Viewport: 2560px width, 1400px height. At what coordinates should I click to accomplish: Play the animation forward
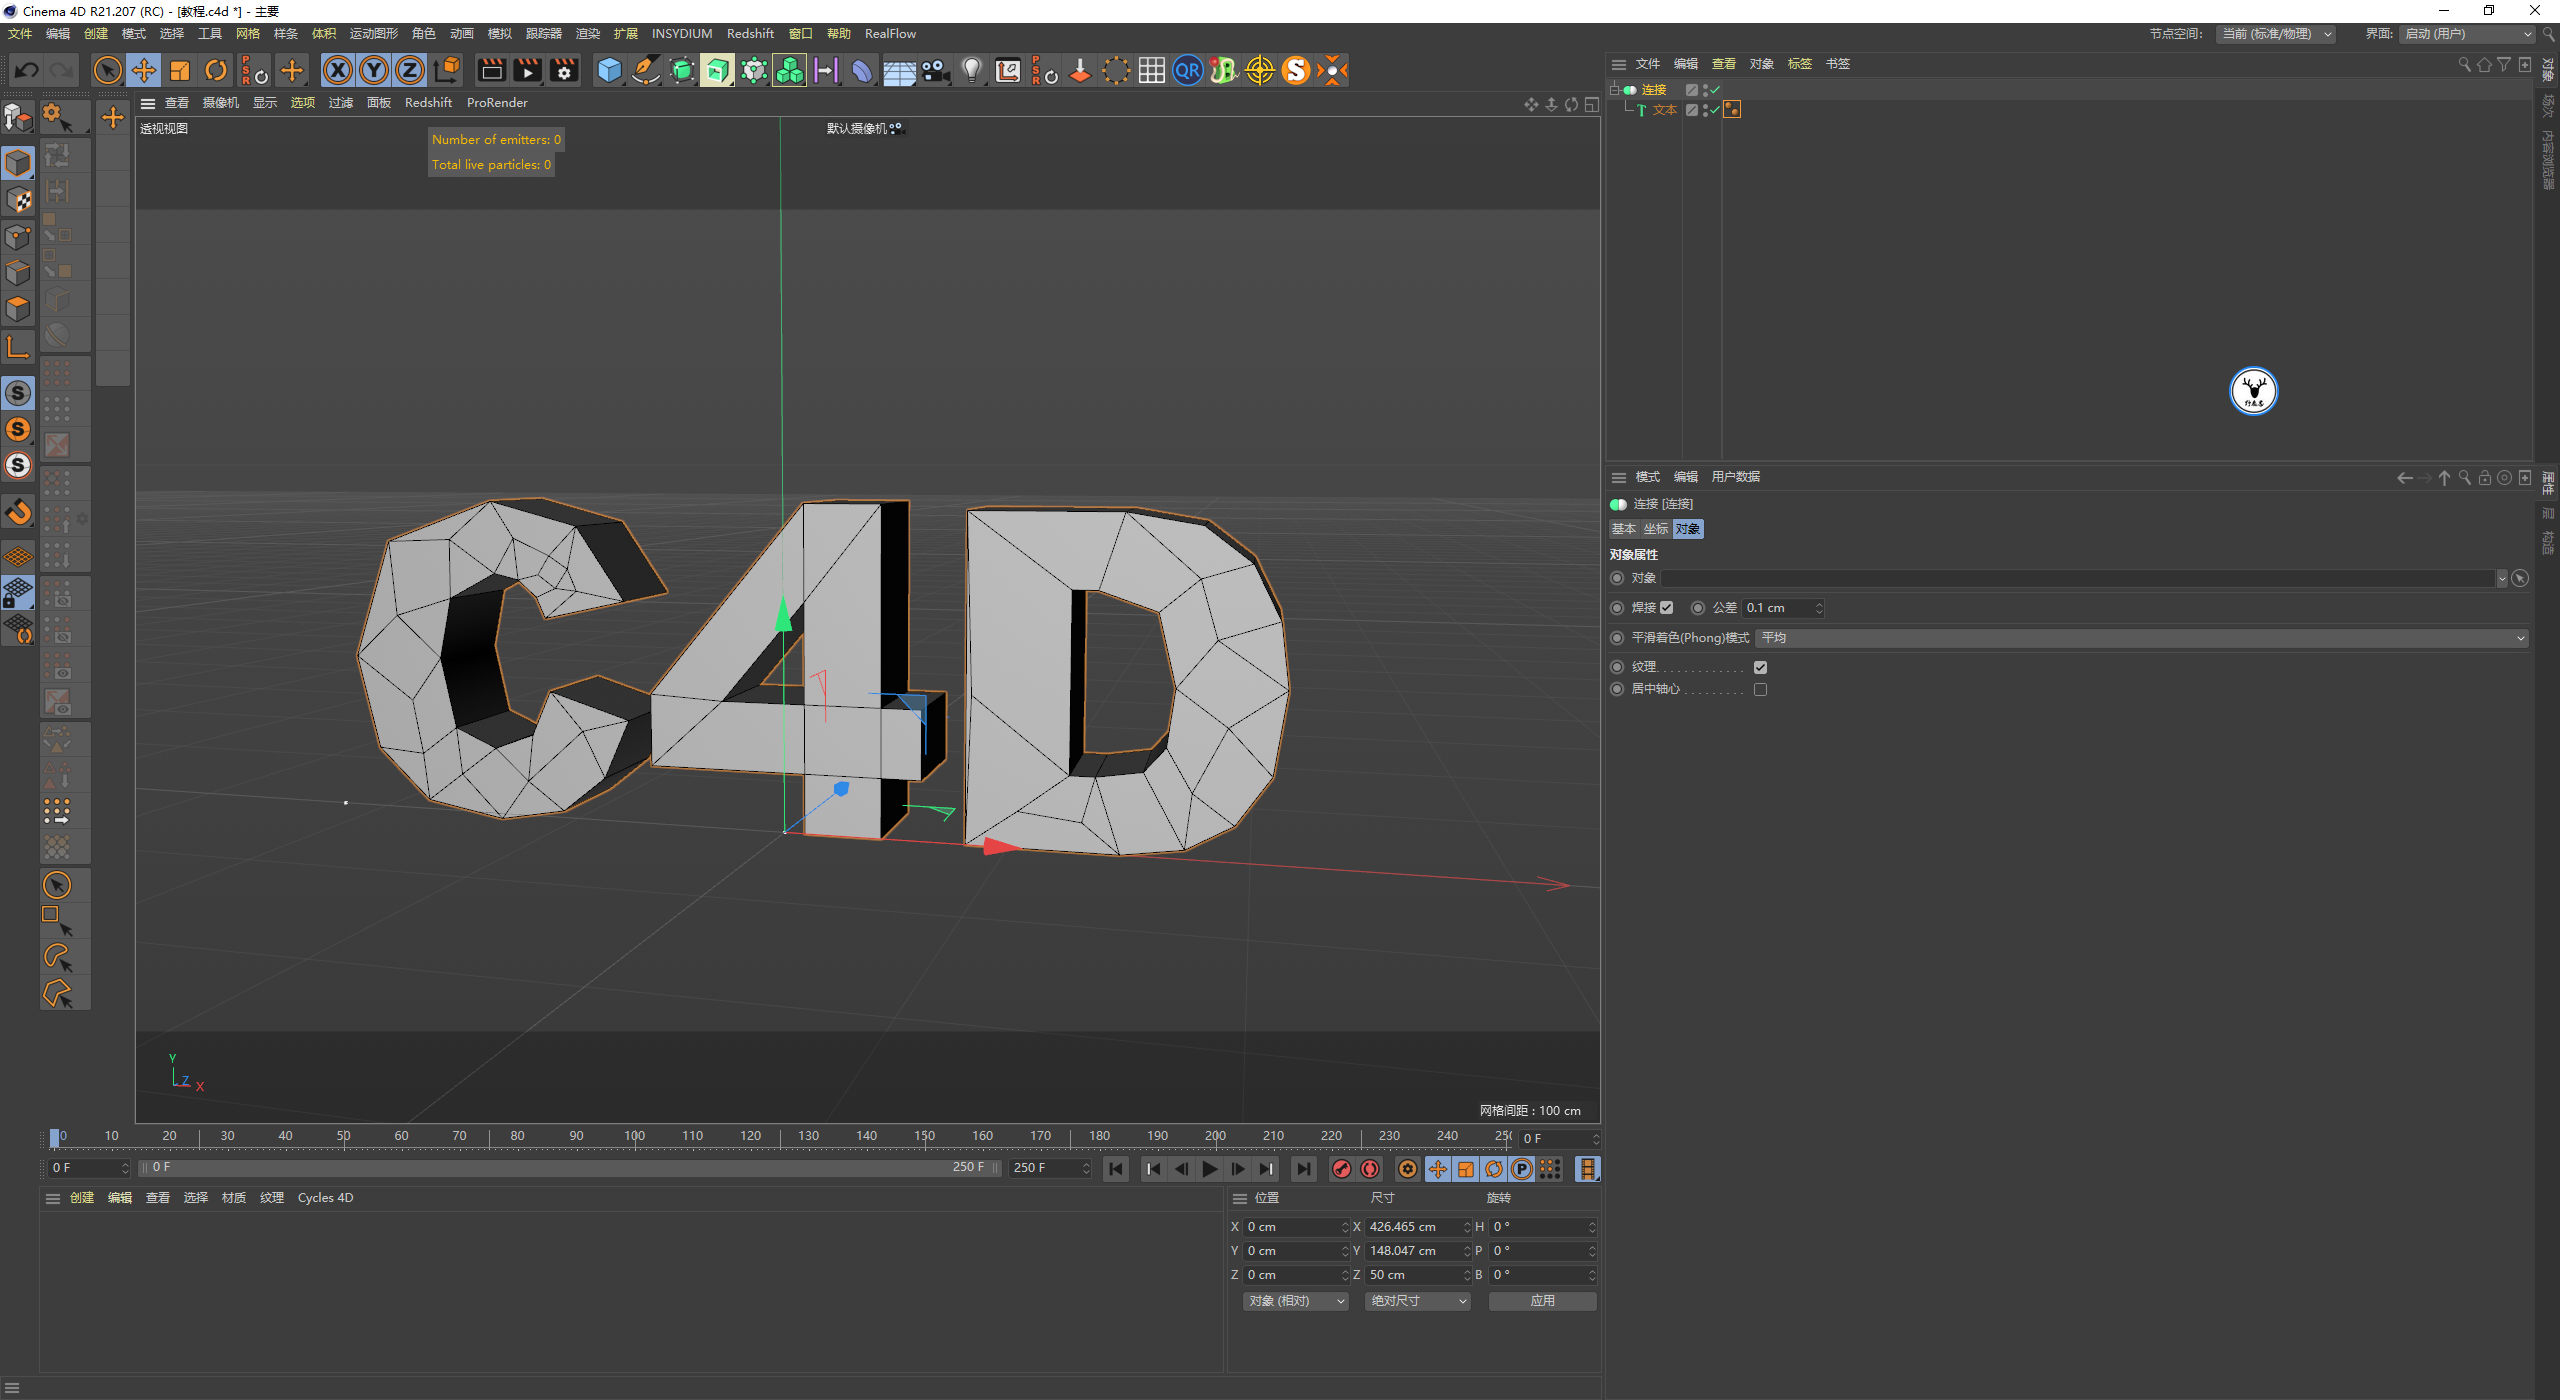point(1210,1169)
